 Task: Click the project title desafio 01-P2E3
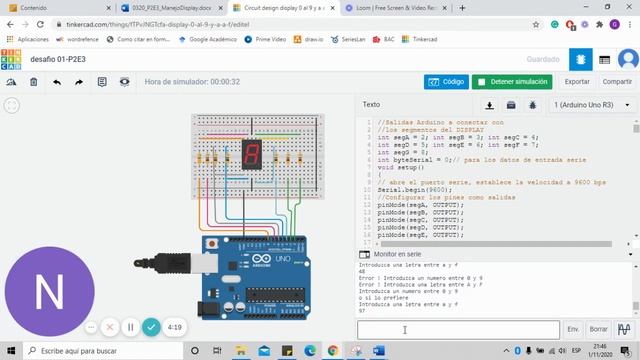[x=58, y=60]
